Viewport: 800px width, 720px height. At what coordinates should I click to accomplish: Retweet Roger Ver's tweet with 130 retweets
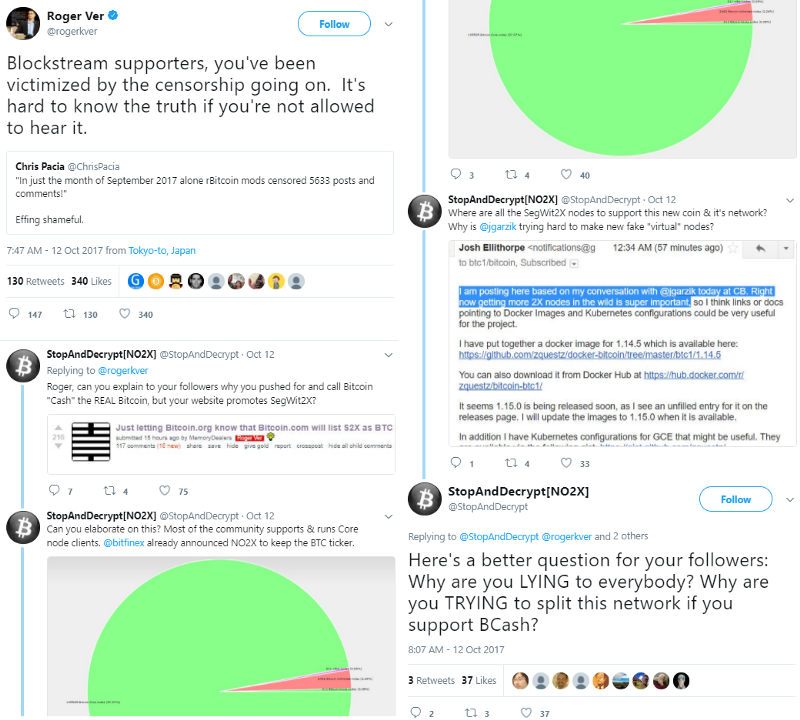coord(69,314)
